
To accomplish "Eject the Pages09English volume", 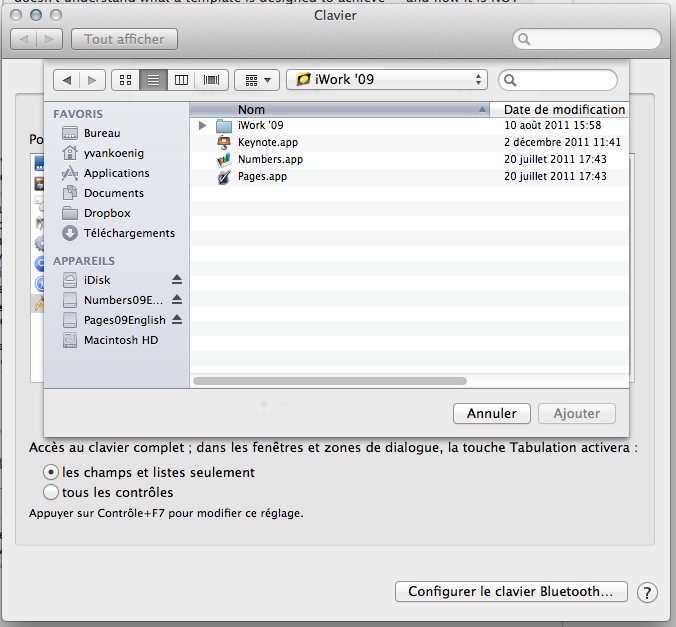I will 177,320.
